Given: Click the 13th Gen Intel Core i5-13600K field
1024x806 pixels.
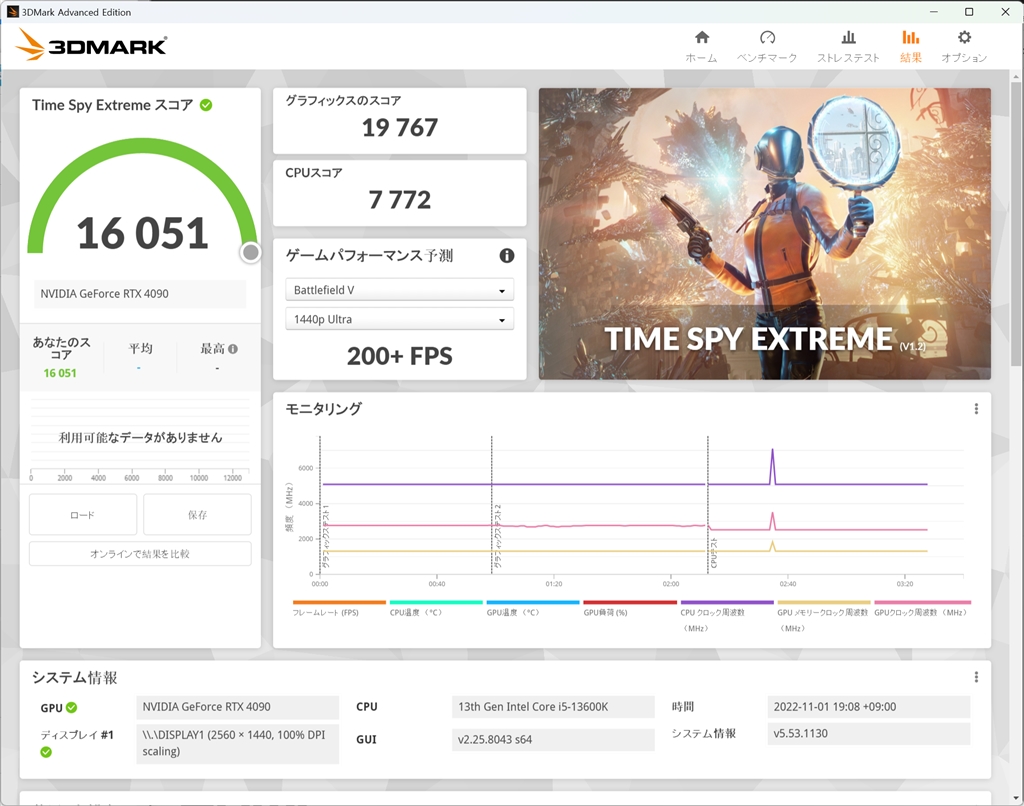Looking at the screenshot, I should [x=552, y=707].
